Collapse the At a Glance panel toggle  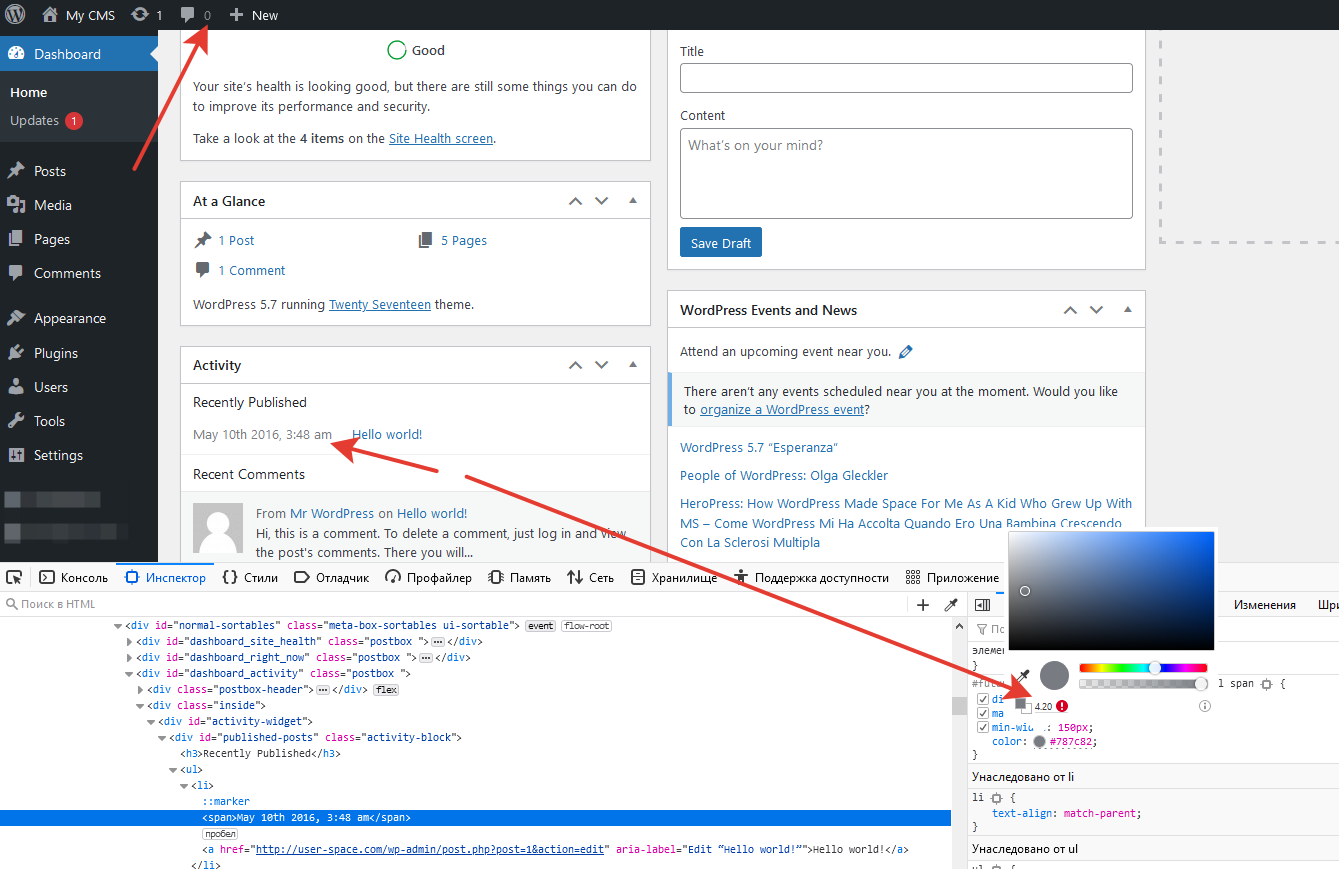[x=632, y=201]
